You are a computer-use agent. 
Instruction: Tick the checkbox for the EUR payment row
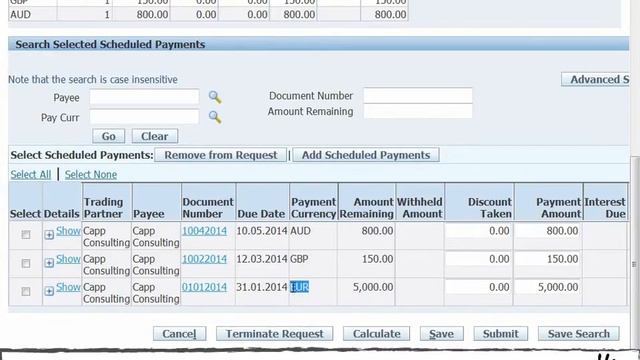26,291
